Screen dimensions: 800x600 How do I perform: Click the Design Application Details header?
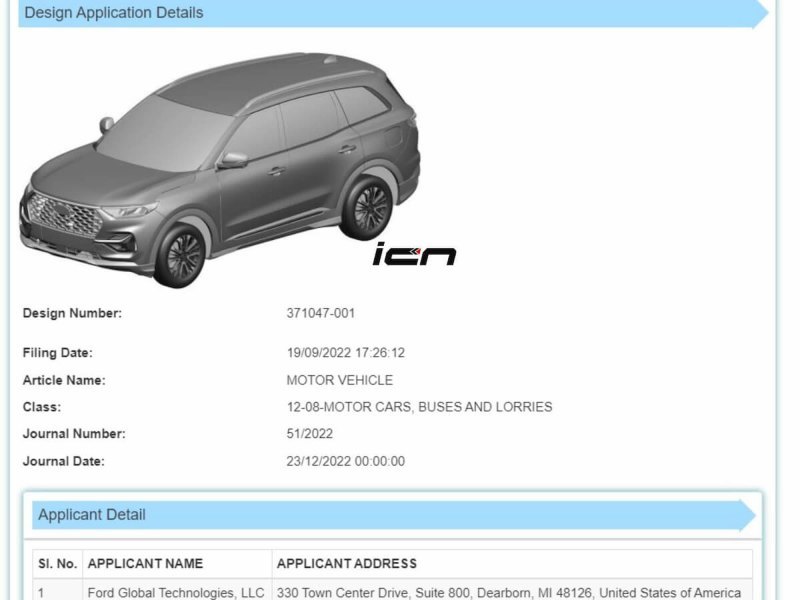point(393,13)
